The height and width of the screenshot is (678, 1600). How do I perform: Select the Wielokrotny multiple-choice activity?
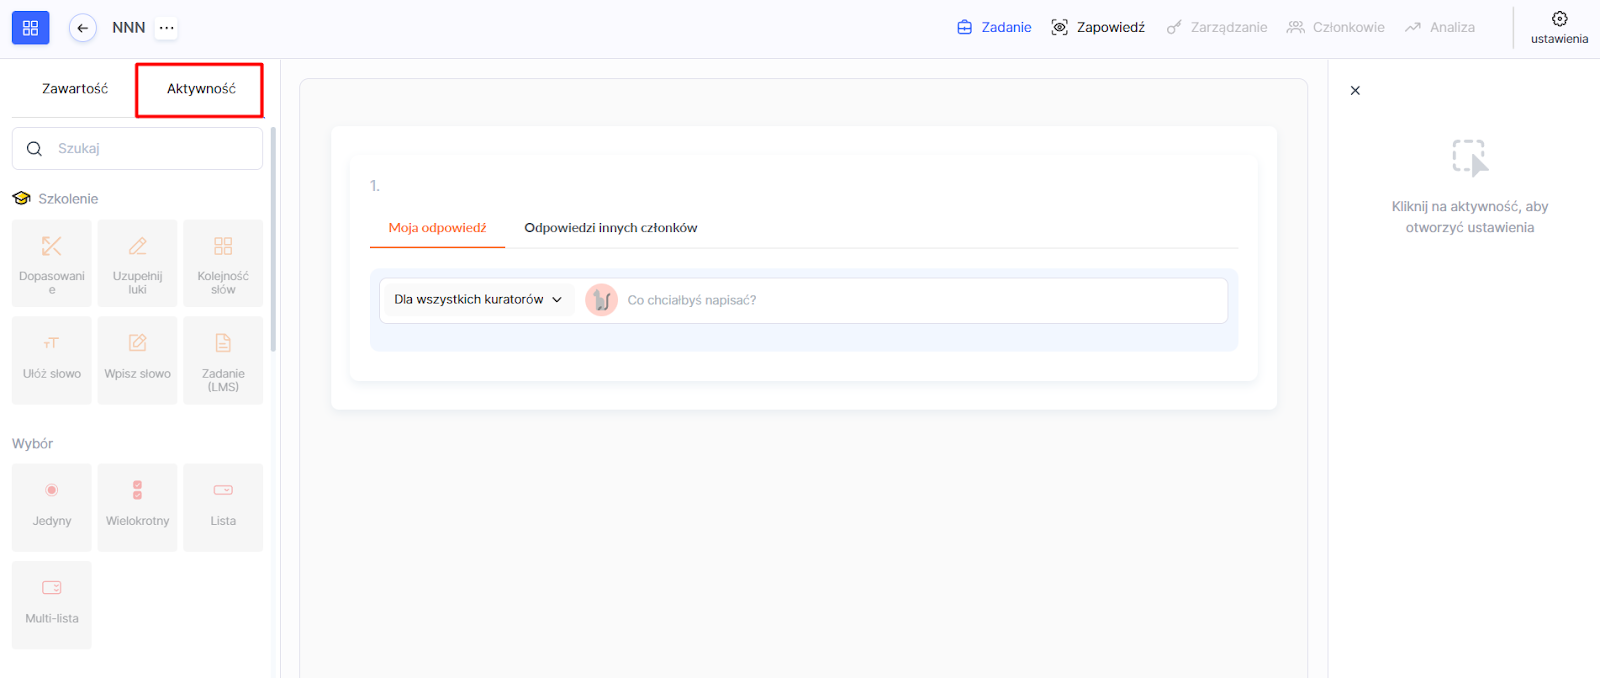click(138, 507)
